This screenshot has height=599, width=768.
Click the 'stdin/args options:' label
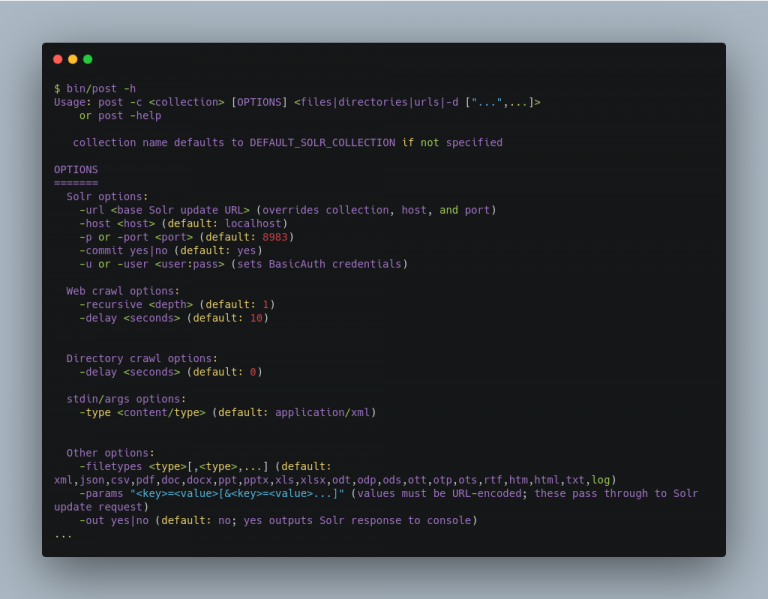tap(126, 399)
